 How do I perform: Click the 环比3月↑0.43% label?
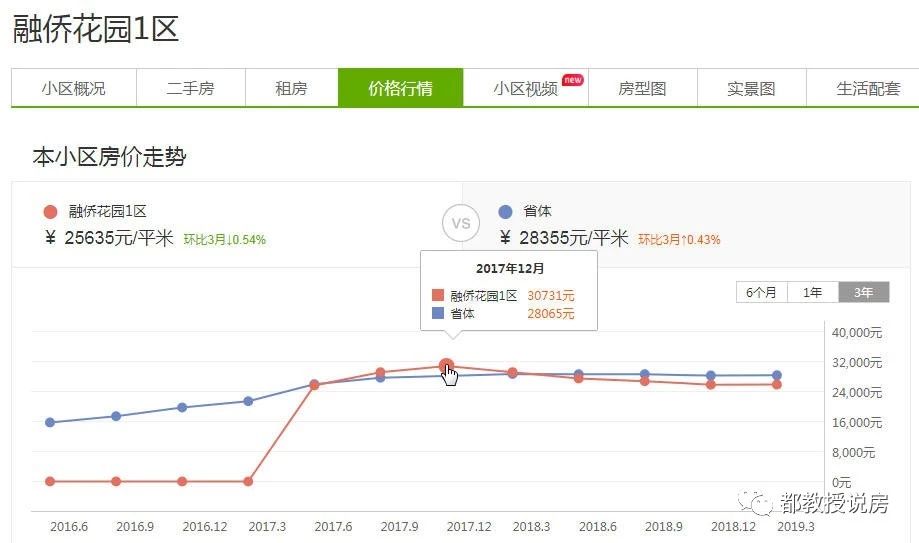click(679, 239)
